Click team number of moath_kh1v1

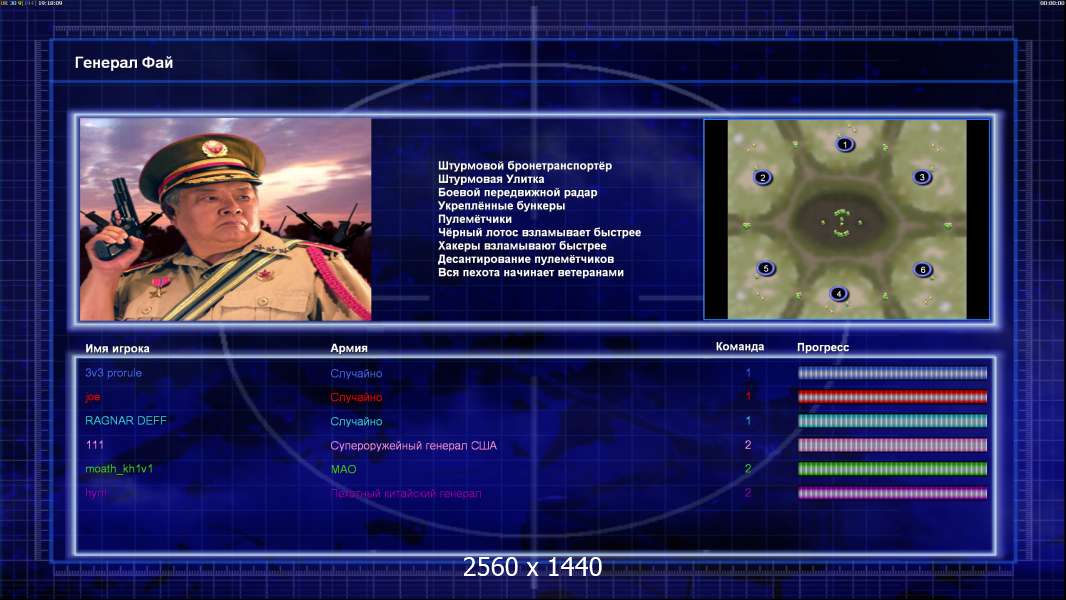(748, 469)
